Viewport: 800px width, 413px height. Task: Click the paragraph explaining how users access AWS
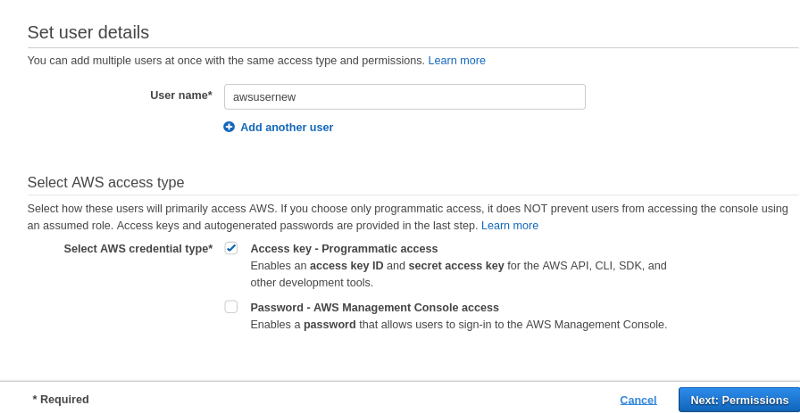408,217
